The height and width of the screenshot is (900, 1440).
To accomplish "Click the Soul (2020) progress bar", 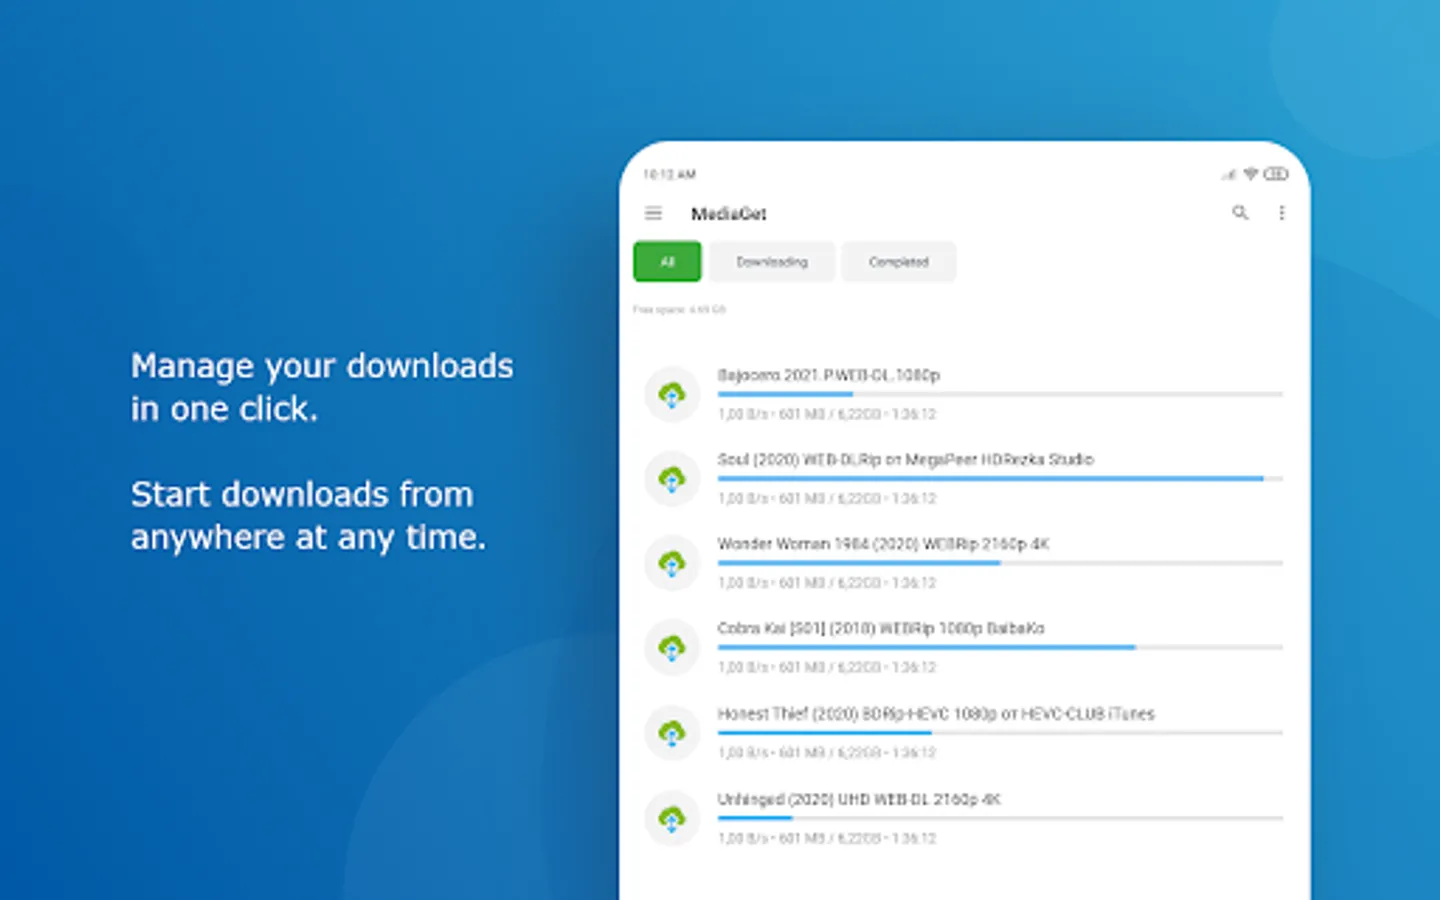I will click(1000, 478).
